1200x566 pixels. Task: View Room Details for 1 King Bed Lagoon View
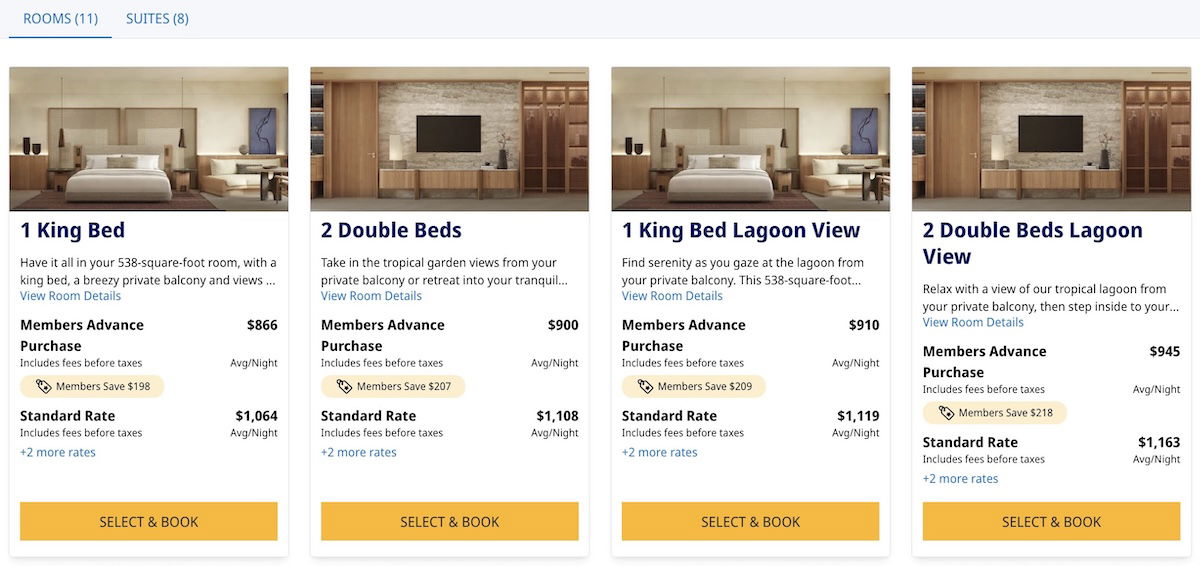[x=672, y=296]
